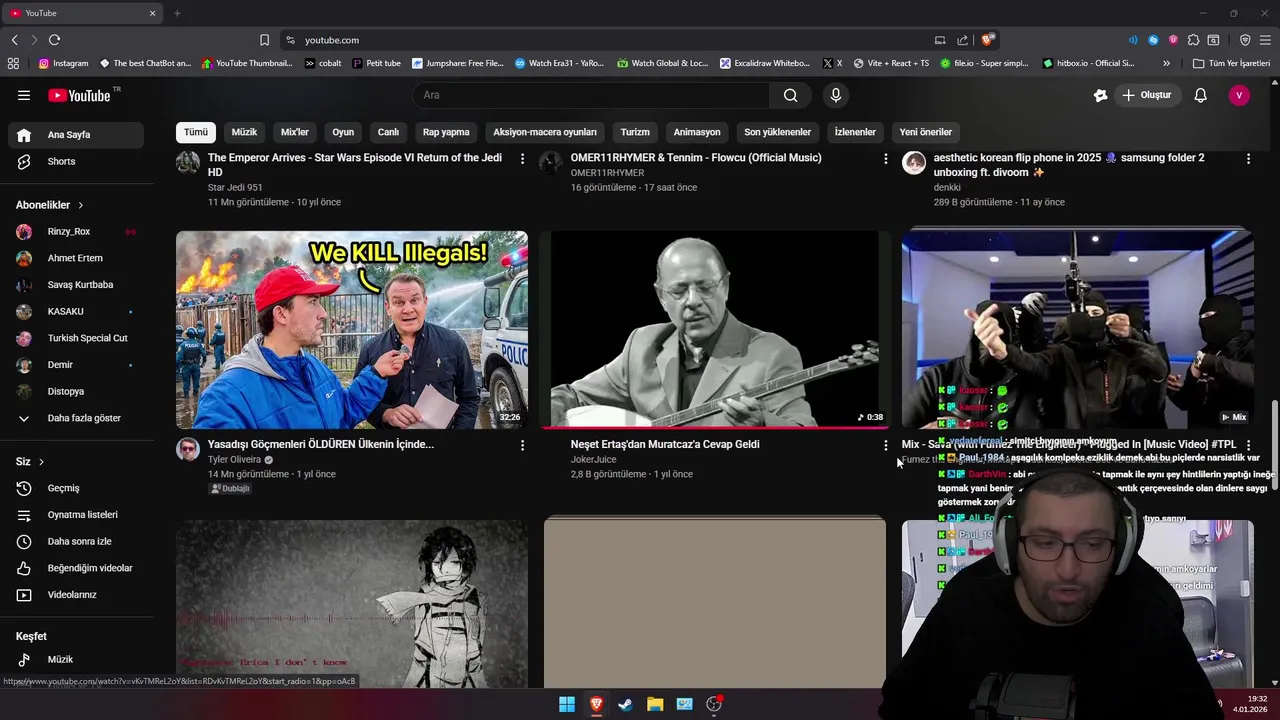Open Geçmiş history
The height and width of the screenshot is (720, 1280).
pyautogui.click(x=76, y=488)
